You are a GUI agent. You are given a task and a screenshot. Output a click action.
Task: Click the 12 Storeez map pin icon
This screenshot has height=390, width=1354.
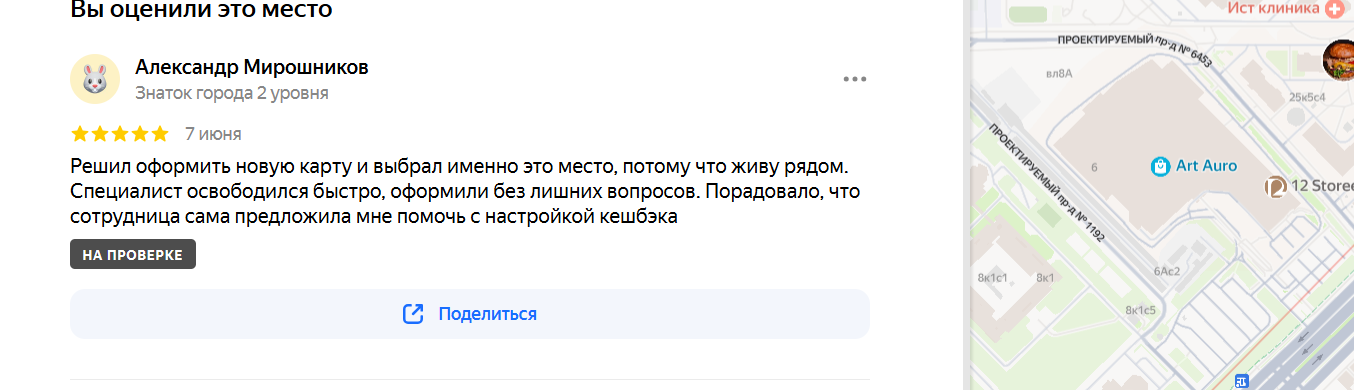[x=1275, y=186]
